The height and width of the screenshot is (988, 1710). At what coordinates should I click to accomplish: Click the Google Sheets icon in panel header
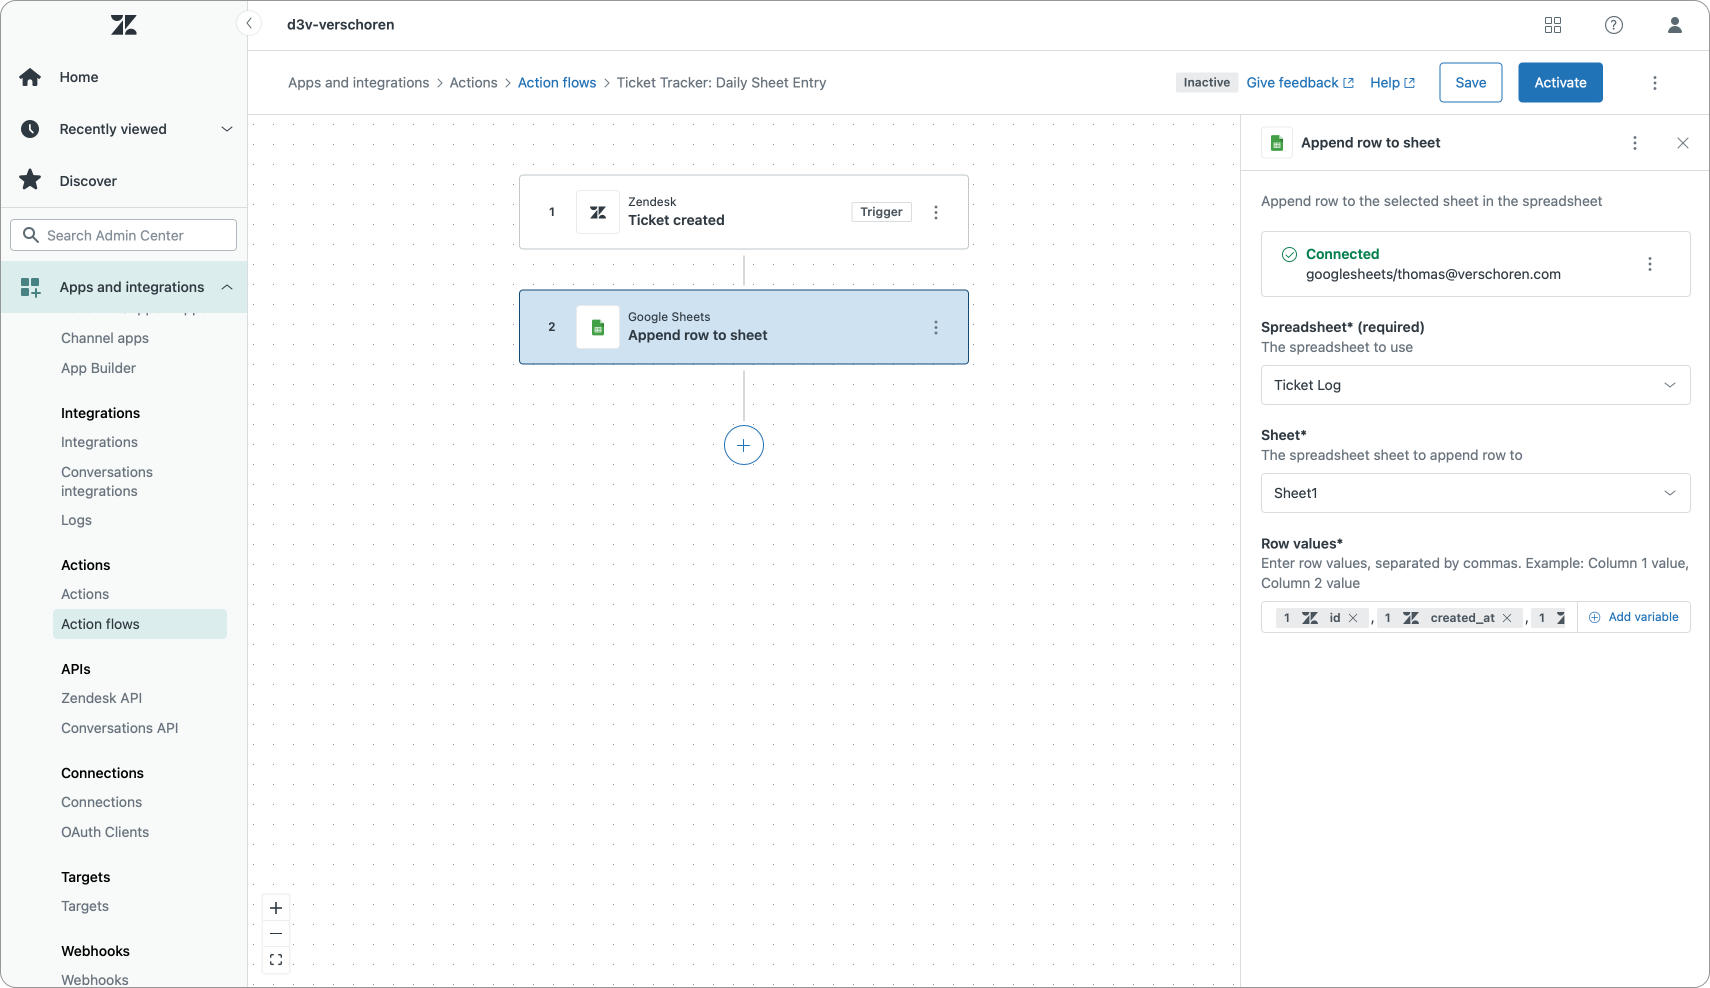pyautogui.click(x=1277, y=143)
